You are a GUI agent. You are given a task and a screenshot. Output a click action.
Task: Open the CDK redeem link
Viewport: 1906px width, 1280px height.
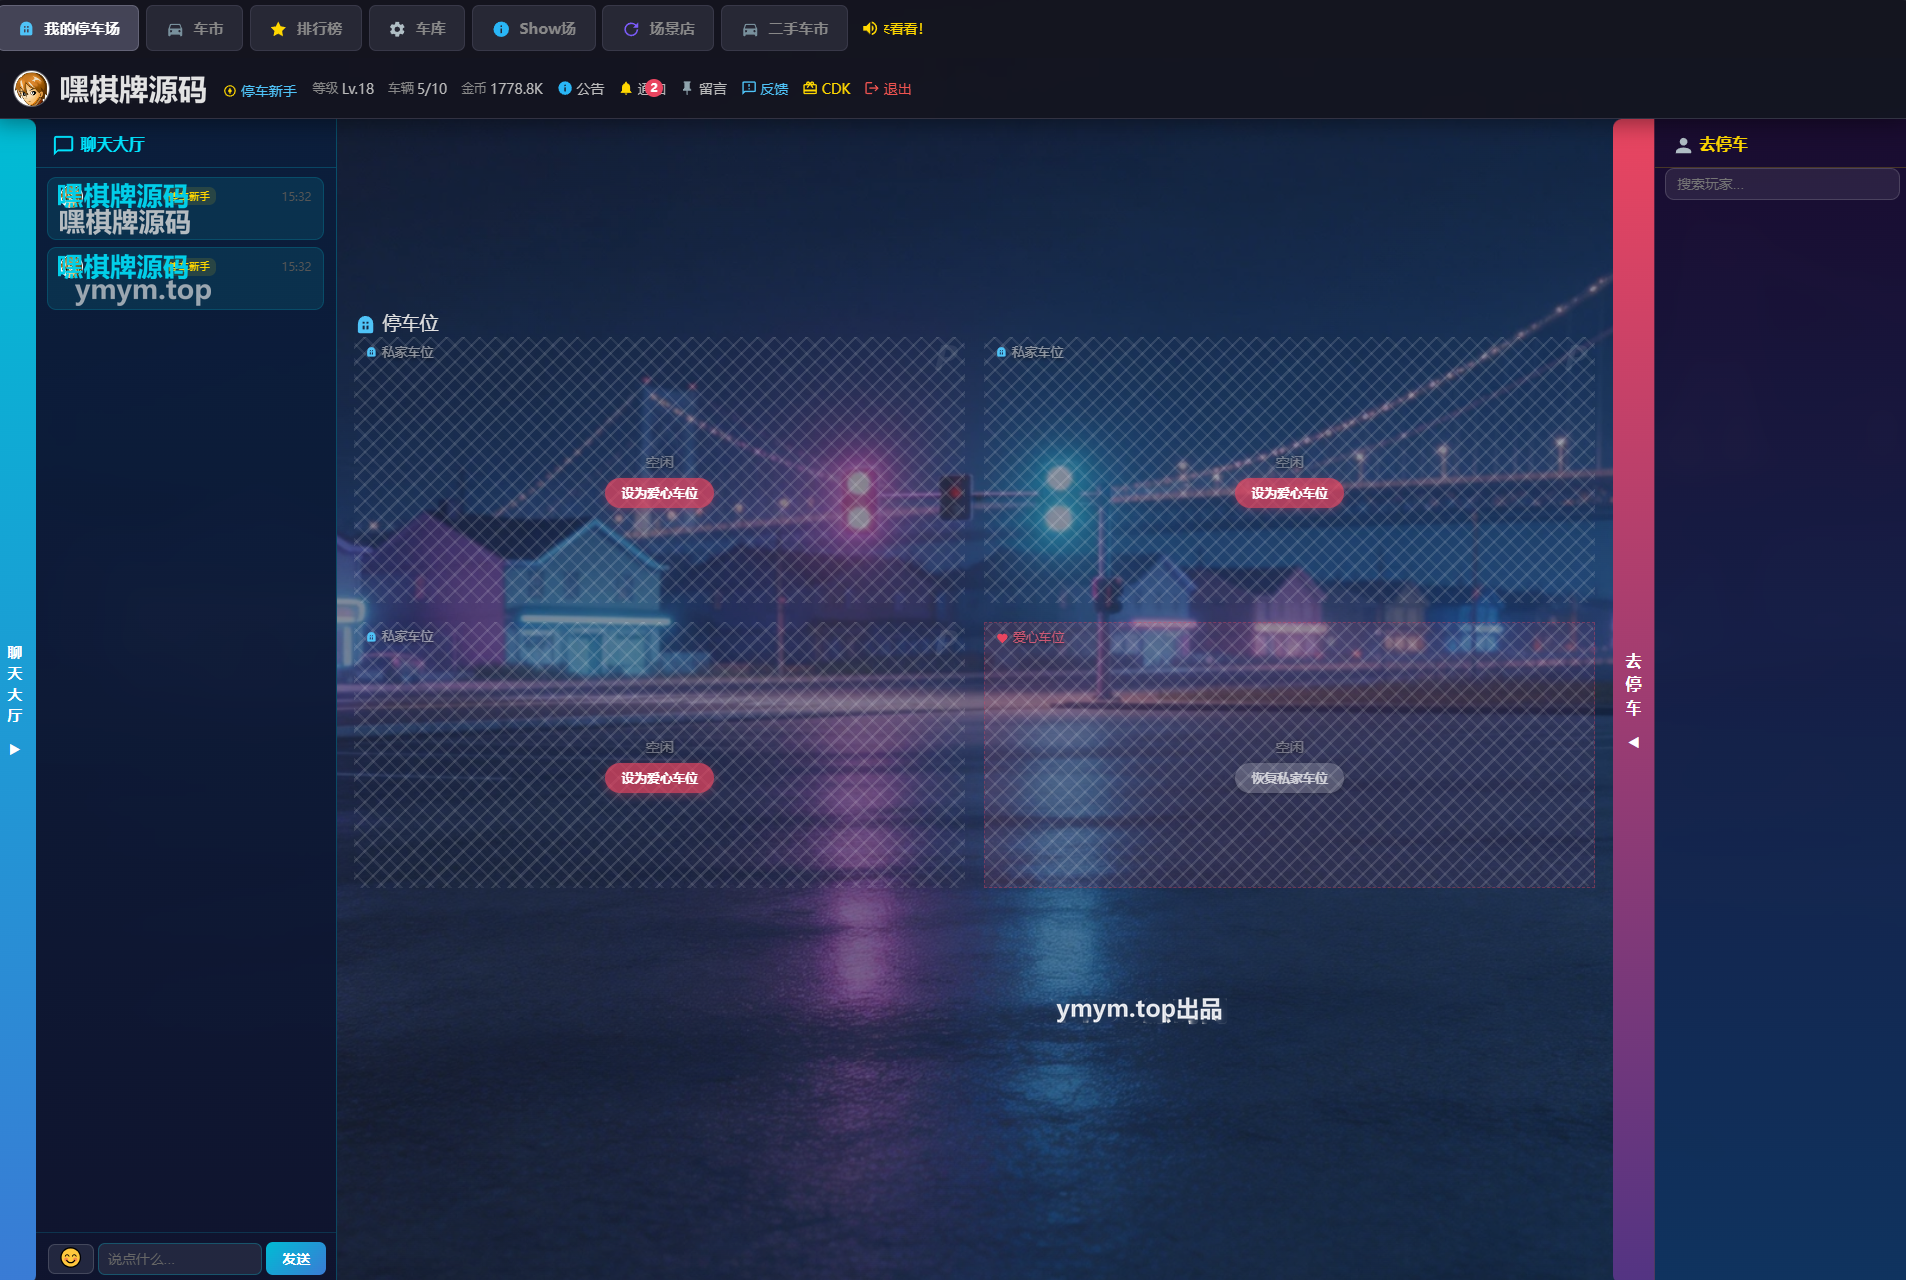[827, 88]
